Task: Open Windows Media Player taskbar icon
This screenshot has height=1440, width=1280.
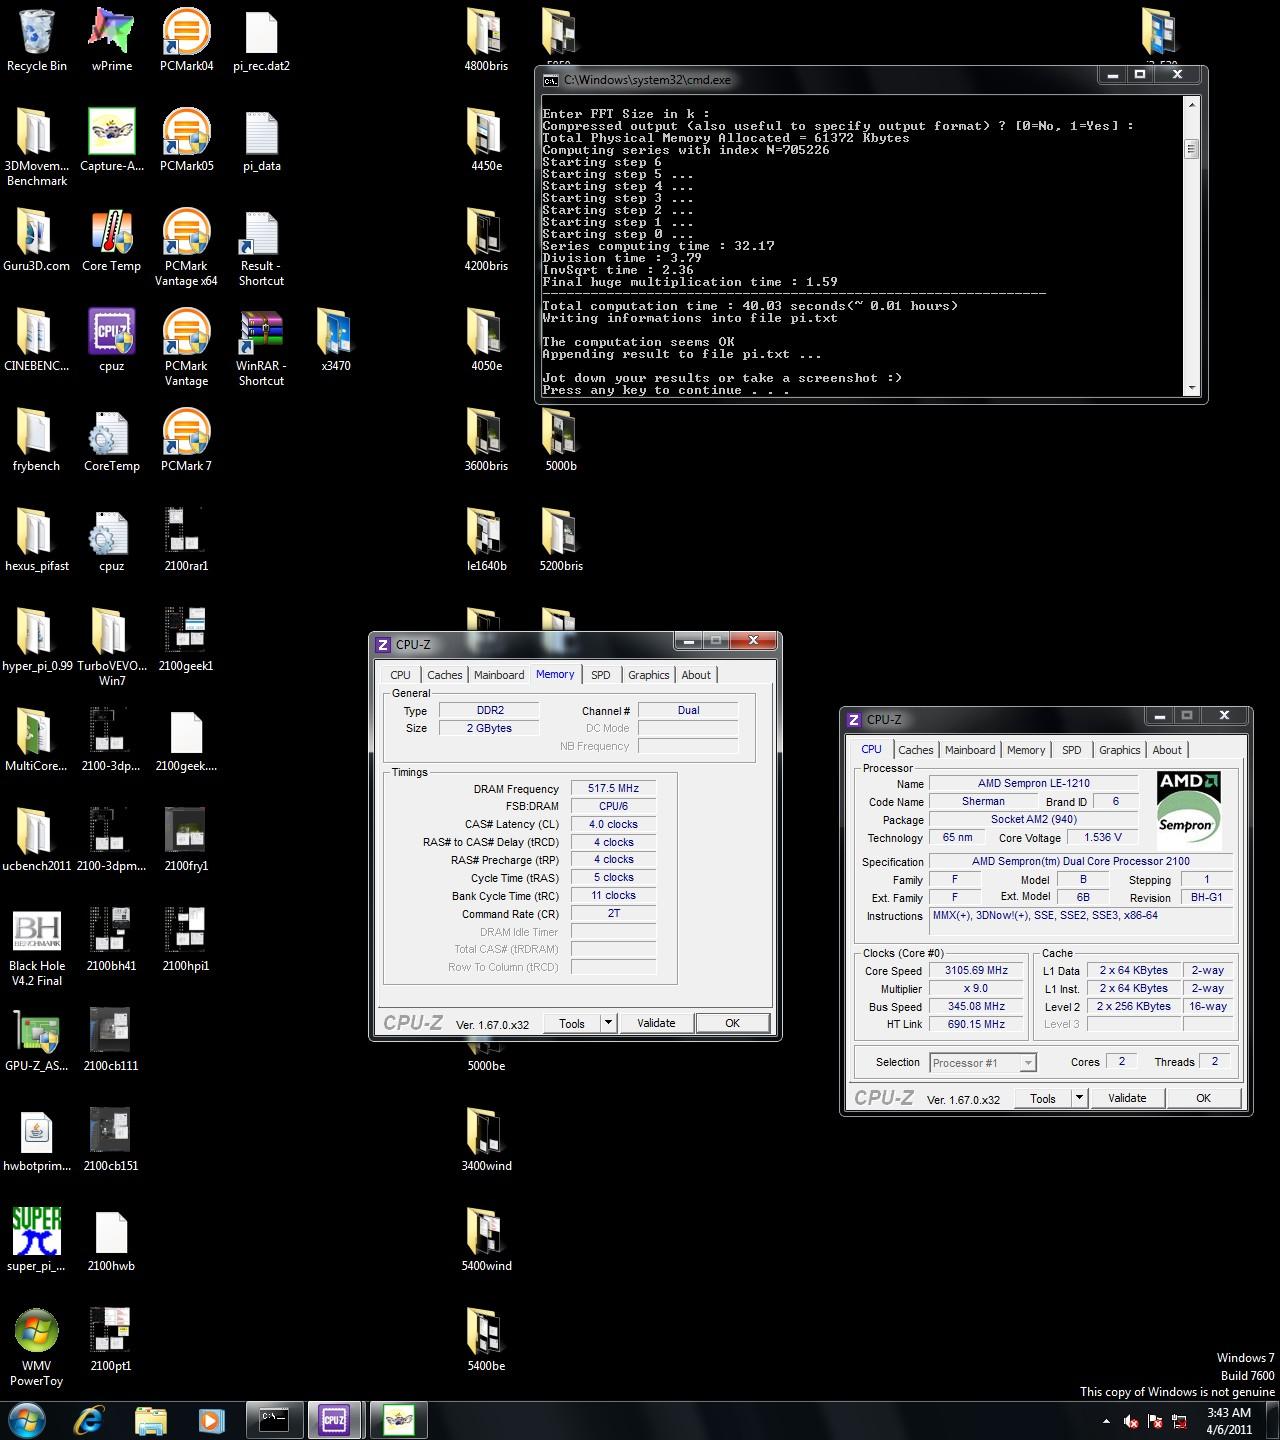Action: 211,1420
